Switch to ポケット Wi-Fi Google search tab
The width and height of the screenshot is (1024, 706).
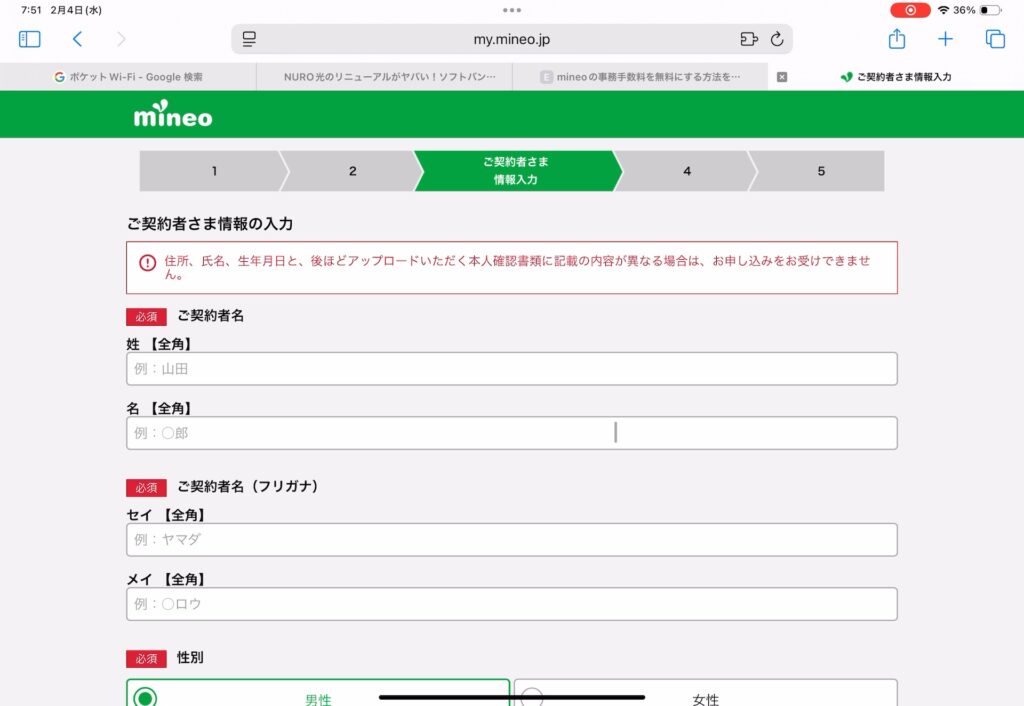[128, 77]
